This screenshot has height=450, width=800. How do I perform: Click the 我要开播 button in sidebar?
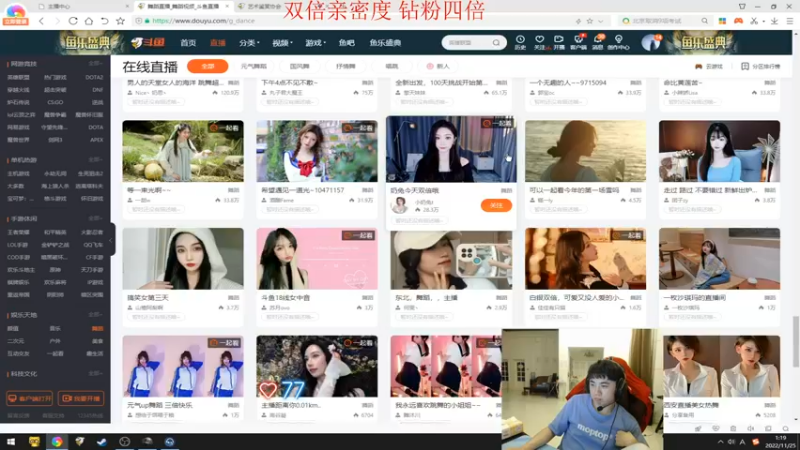81,398
